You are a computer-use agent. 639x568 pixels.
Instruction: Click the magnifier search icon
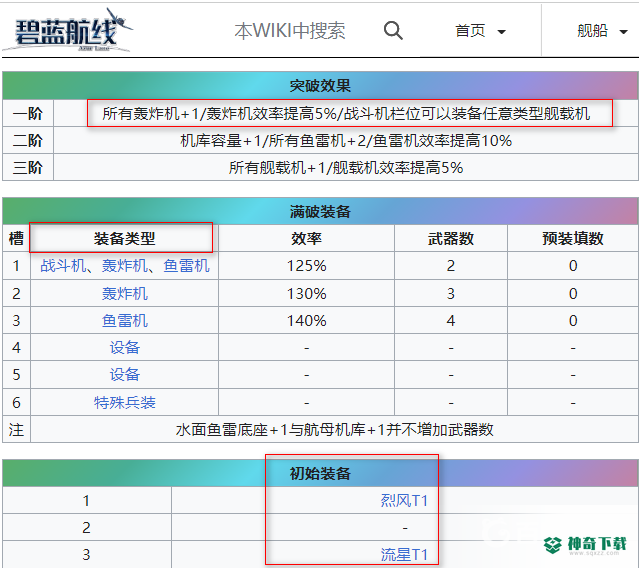point(393,31)
